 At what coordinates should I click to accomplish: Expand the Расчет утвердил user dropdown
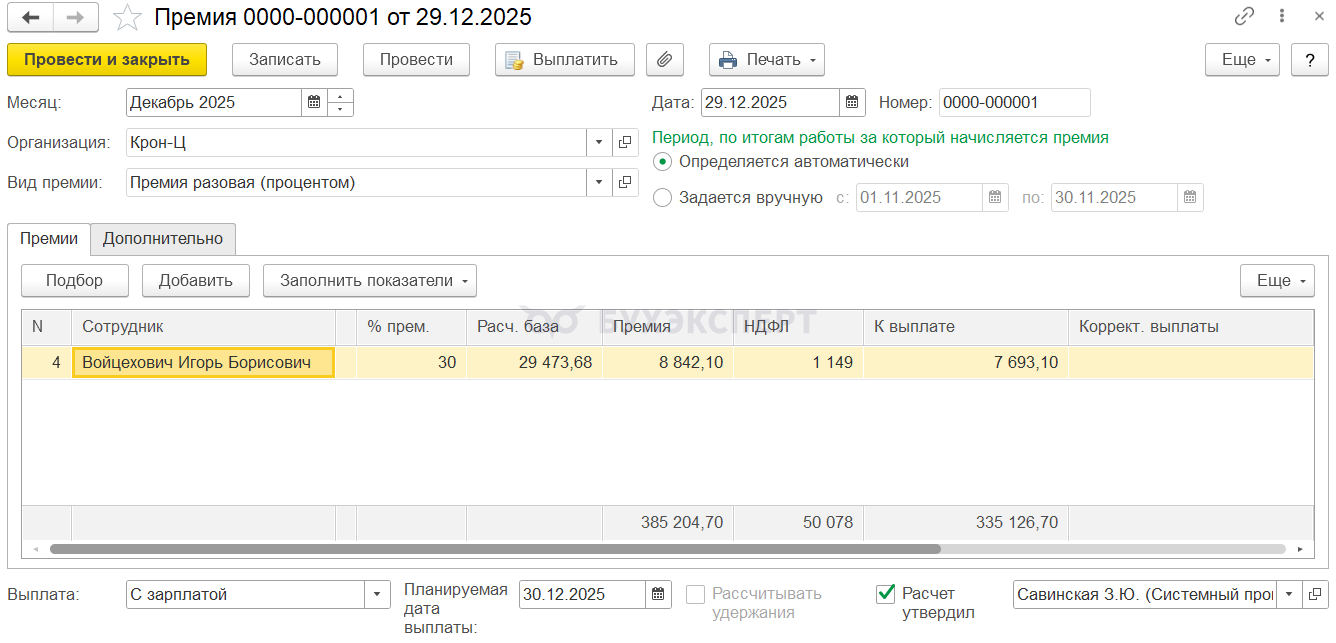(1290, 594)
